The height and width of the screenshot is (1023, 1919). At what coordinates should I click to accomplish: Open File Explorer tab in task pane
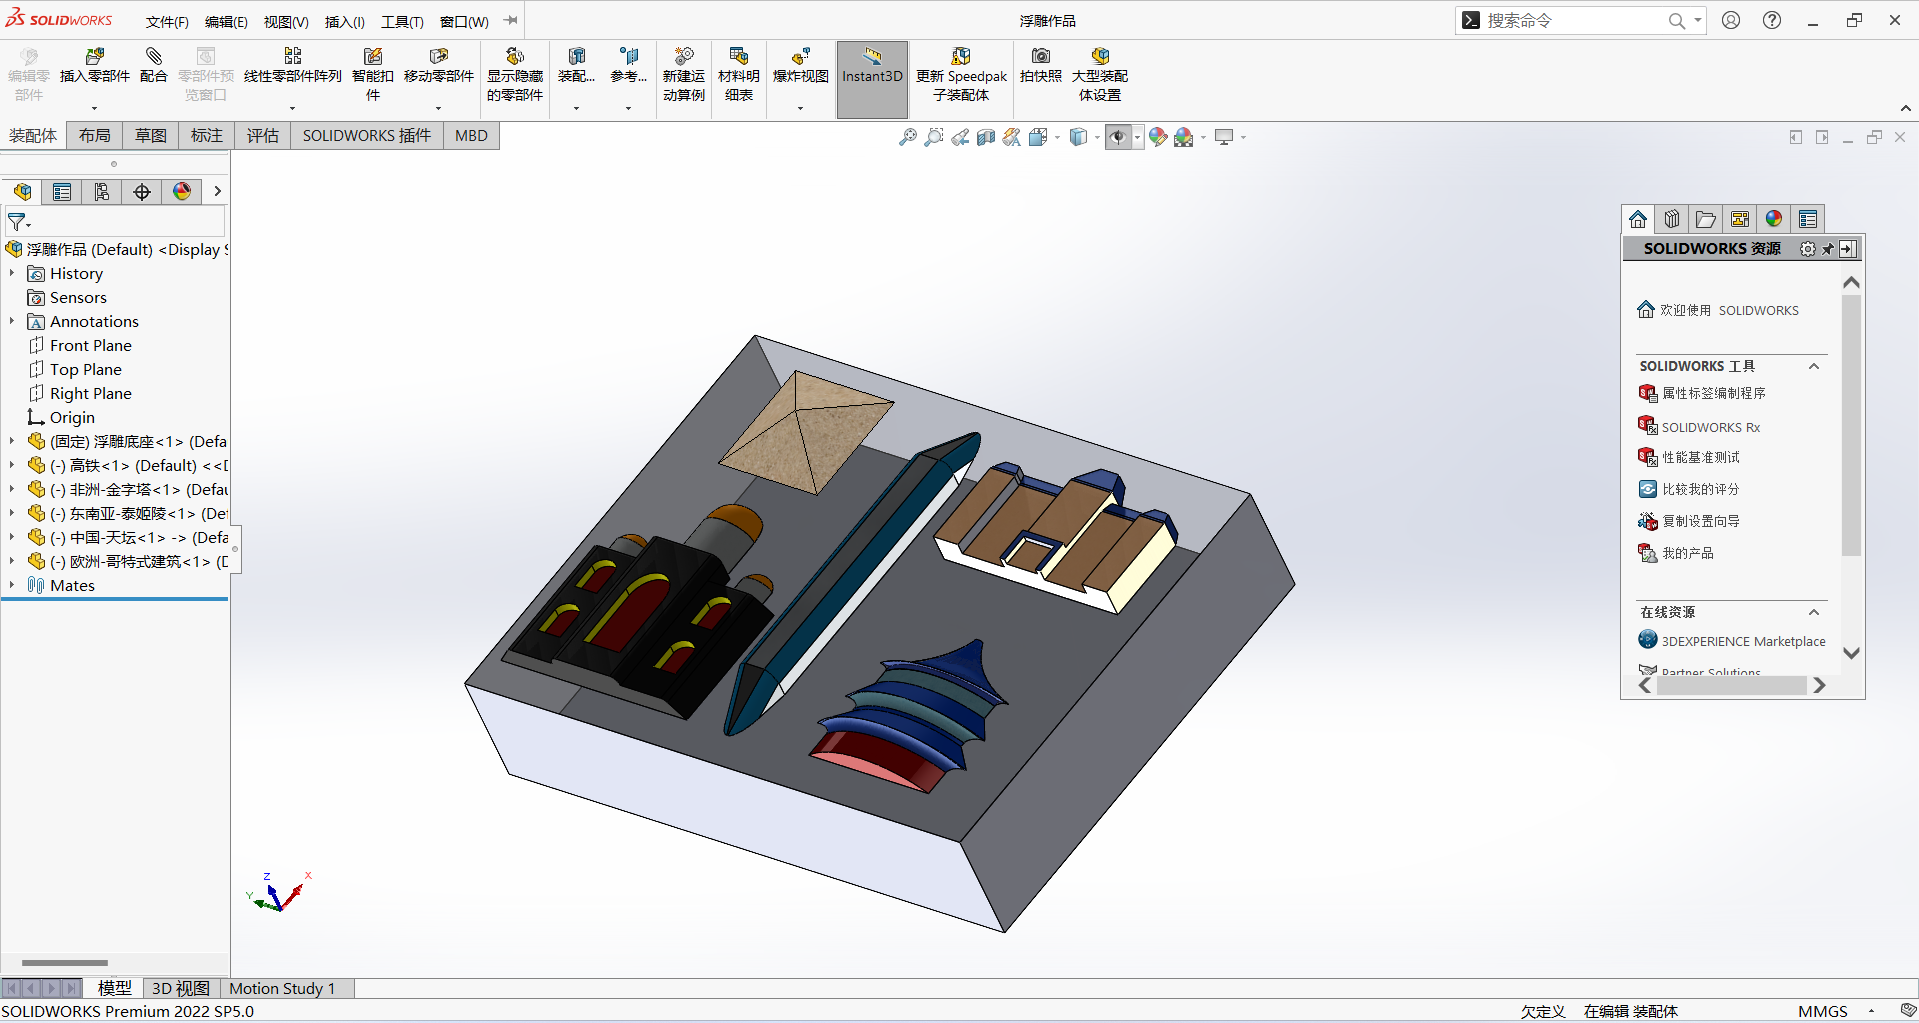coord(1706,219)
